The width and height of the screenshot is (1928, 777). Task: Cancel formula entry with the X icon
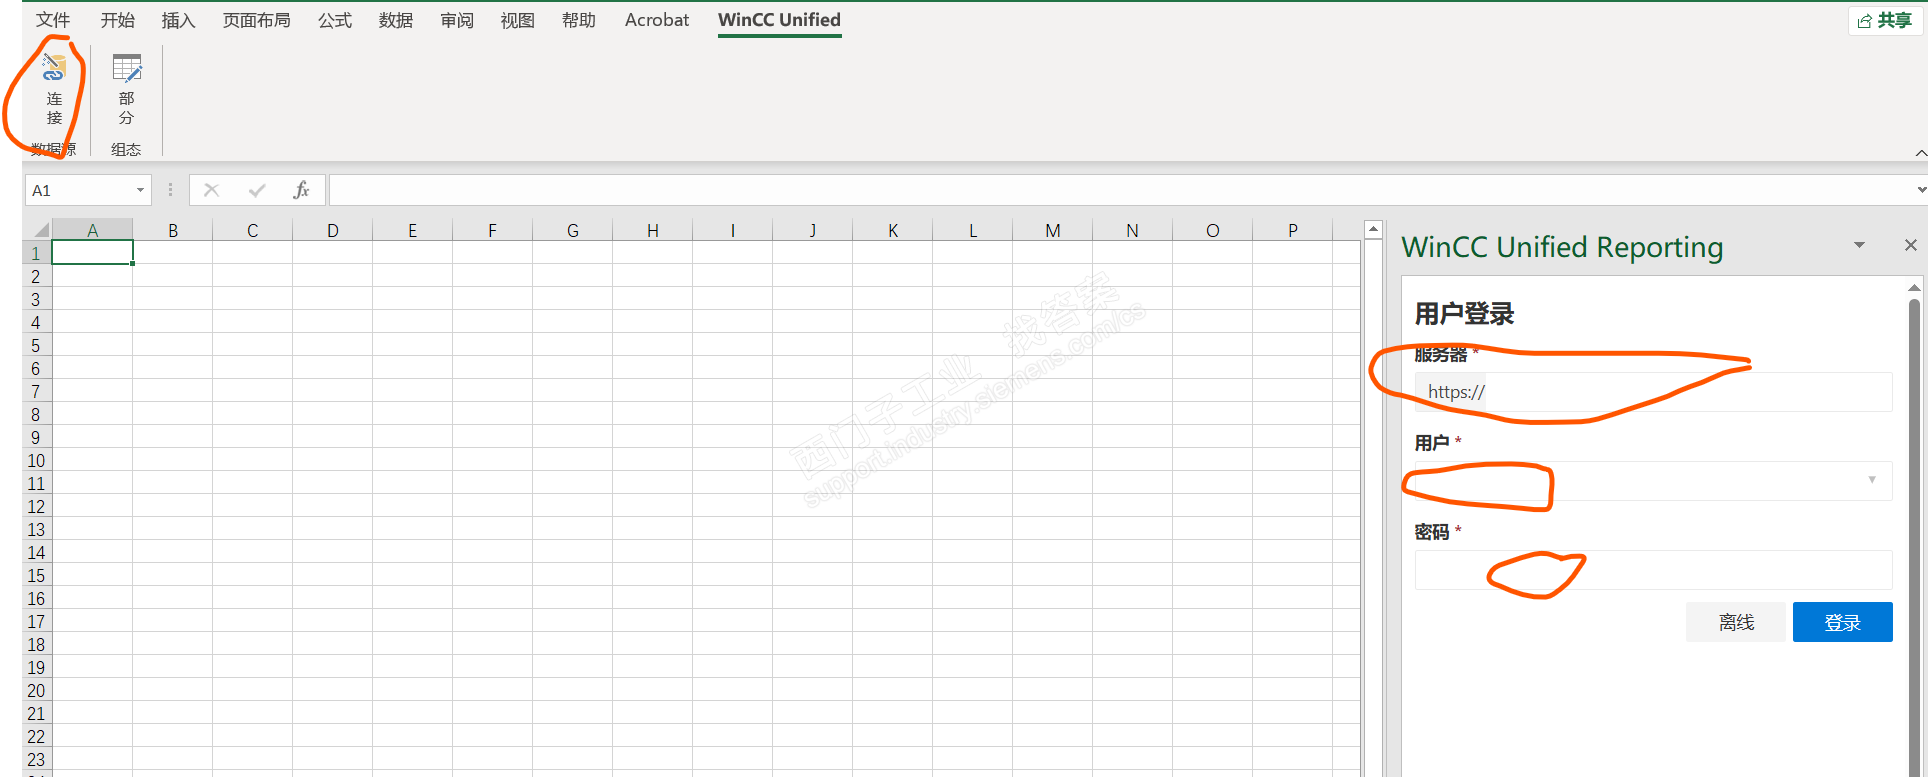coord(211,190)
